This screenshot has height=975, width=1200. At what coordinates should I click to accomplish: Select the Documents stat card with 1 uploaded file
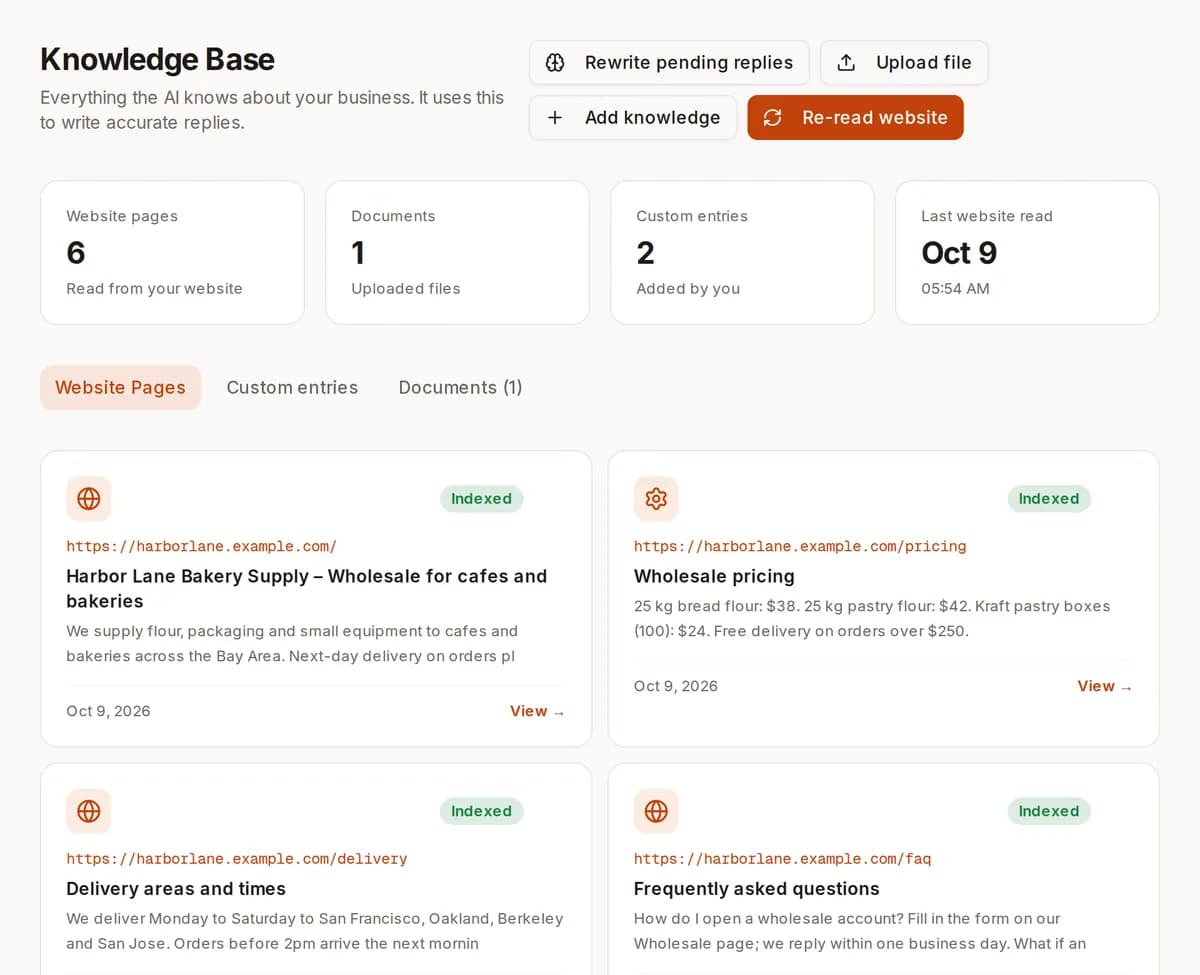pyautogui.click(x=457, y=252)
